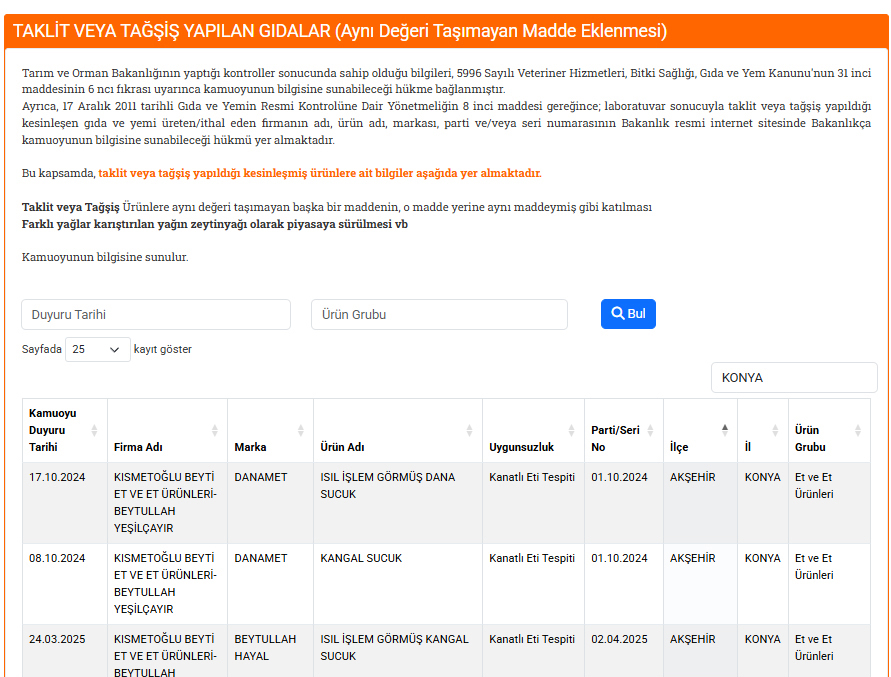Image resolution: width=891 pixels, height=677 pixels.
Task: Sort table by Ürün Grubu column
Action: click(x=829, y=430)
